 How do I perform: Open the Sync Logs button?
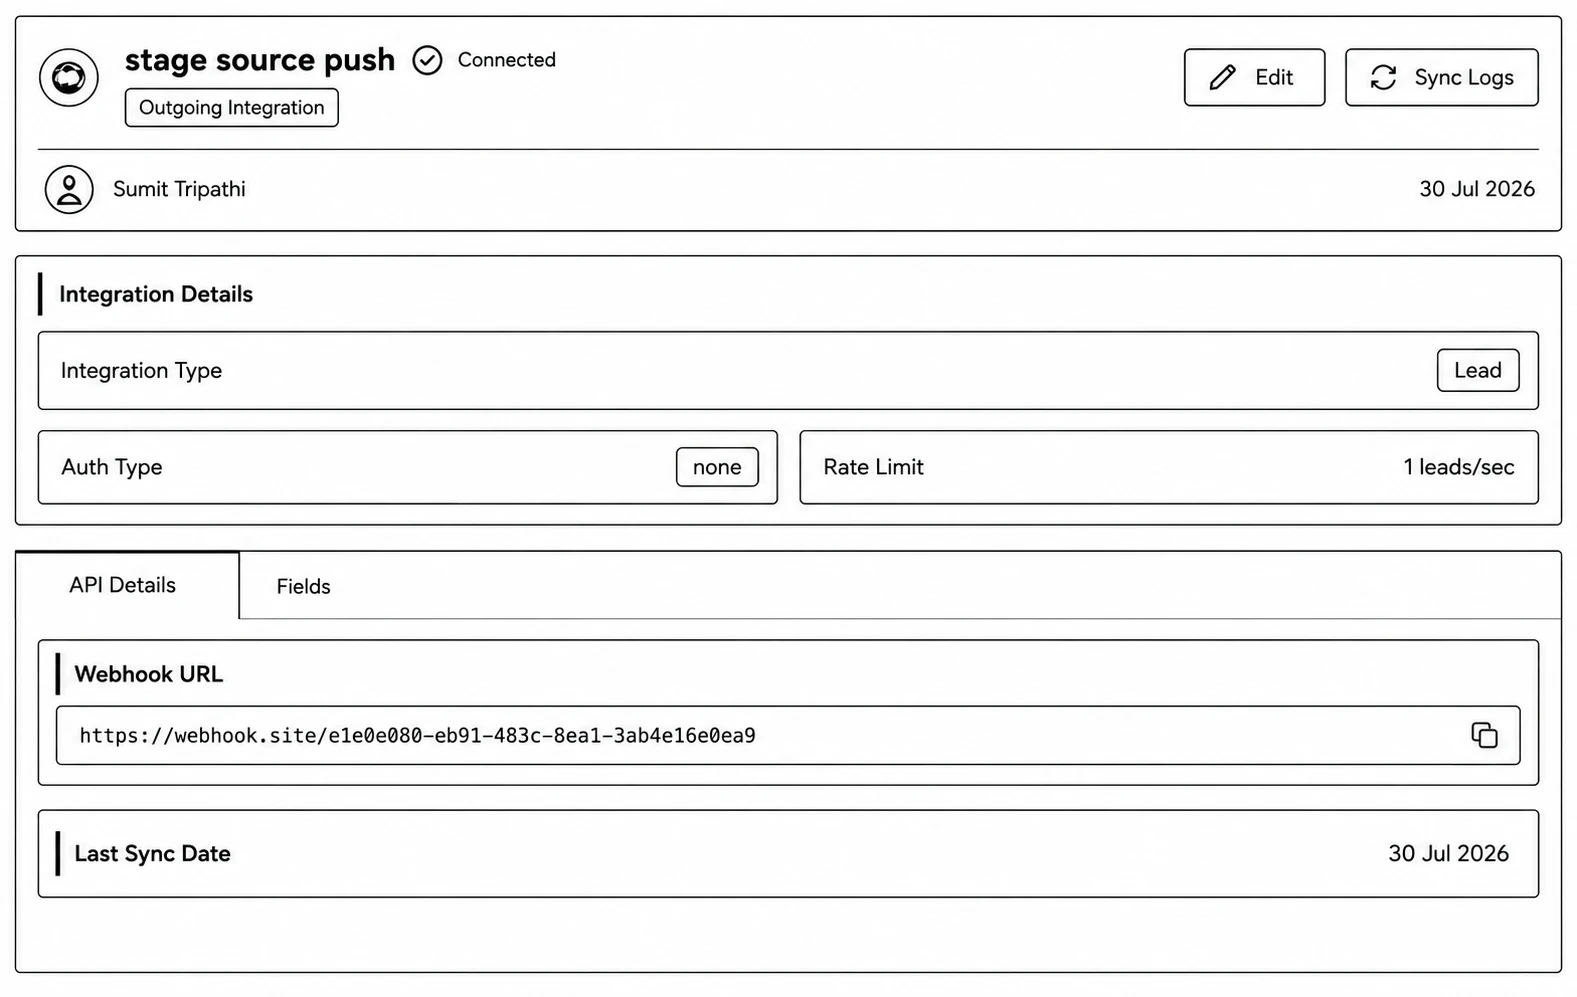coord(1441,77)
